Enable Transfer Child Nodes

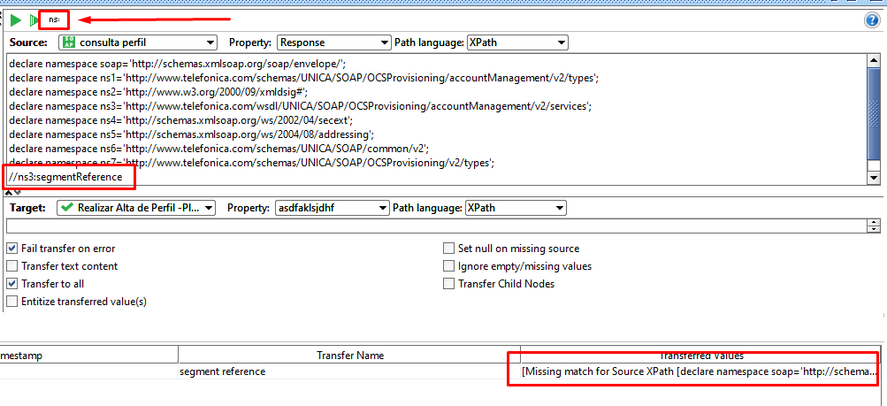point(449,284)
